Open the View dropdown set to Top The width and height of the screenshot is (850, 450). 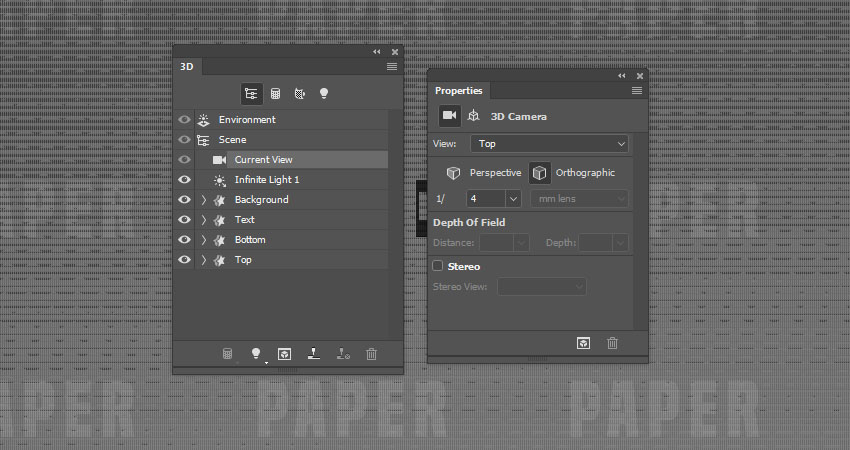(549, 144)
